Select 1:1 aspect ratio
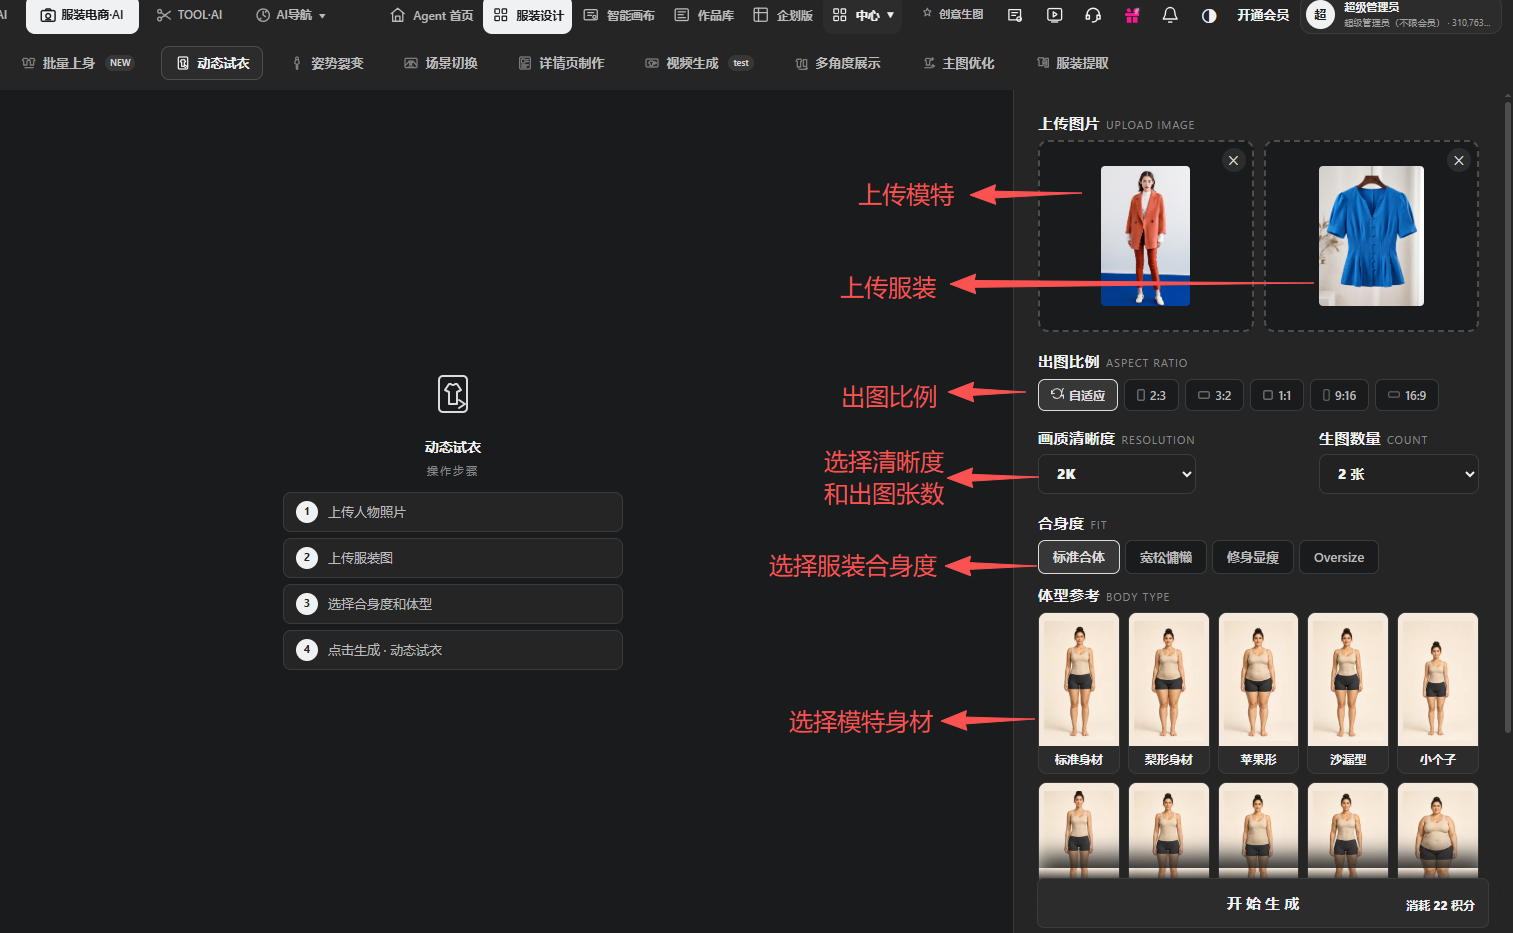This screenshot has height=933, width=1513. tap(1277, 395)
